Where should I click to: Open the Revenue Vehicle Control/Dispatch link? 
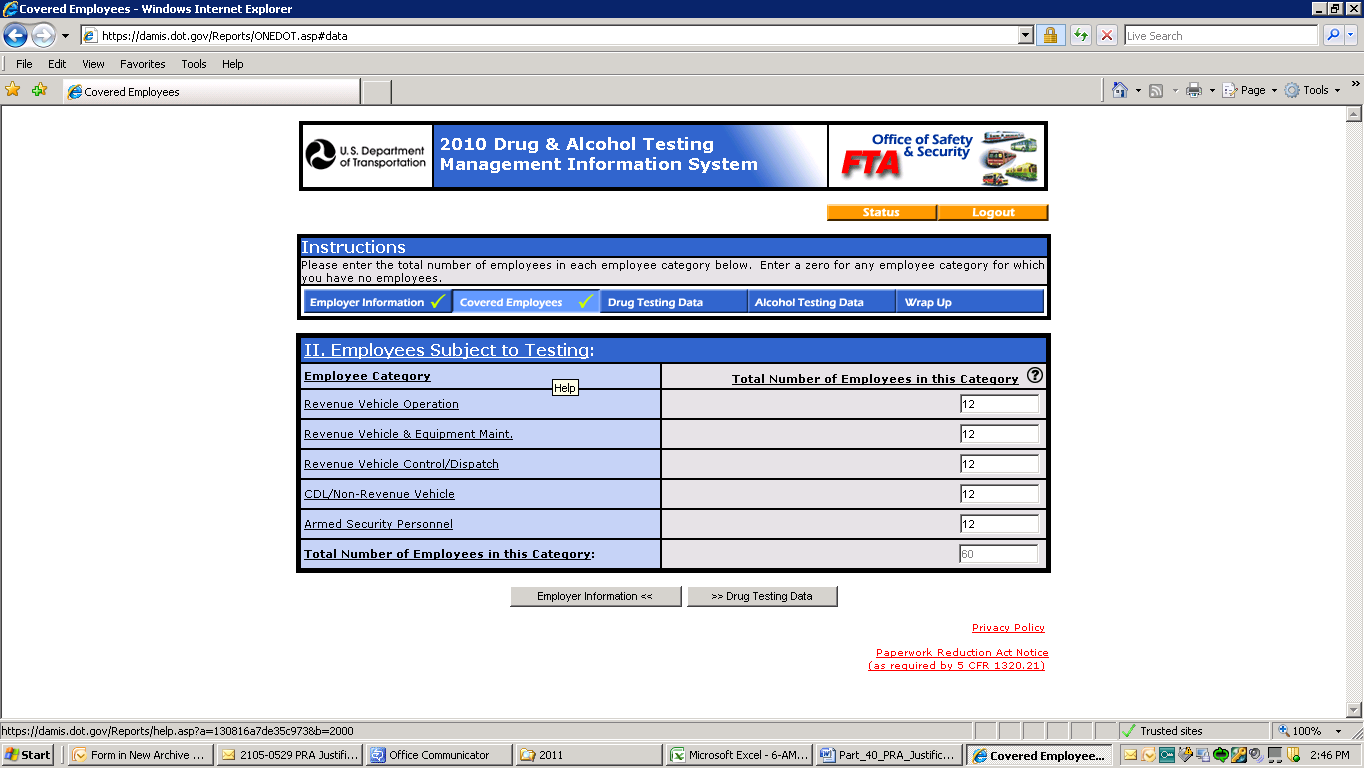(x=401, y=464)
